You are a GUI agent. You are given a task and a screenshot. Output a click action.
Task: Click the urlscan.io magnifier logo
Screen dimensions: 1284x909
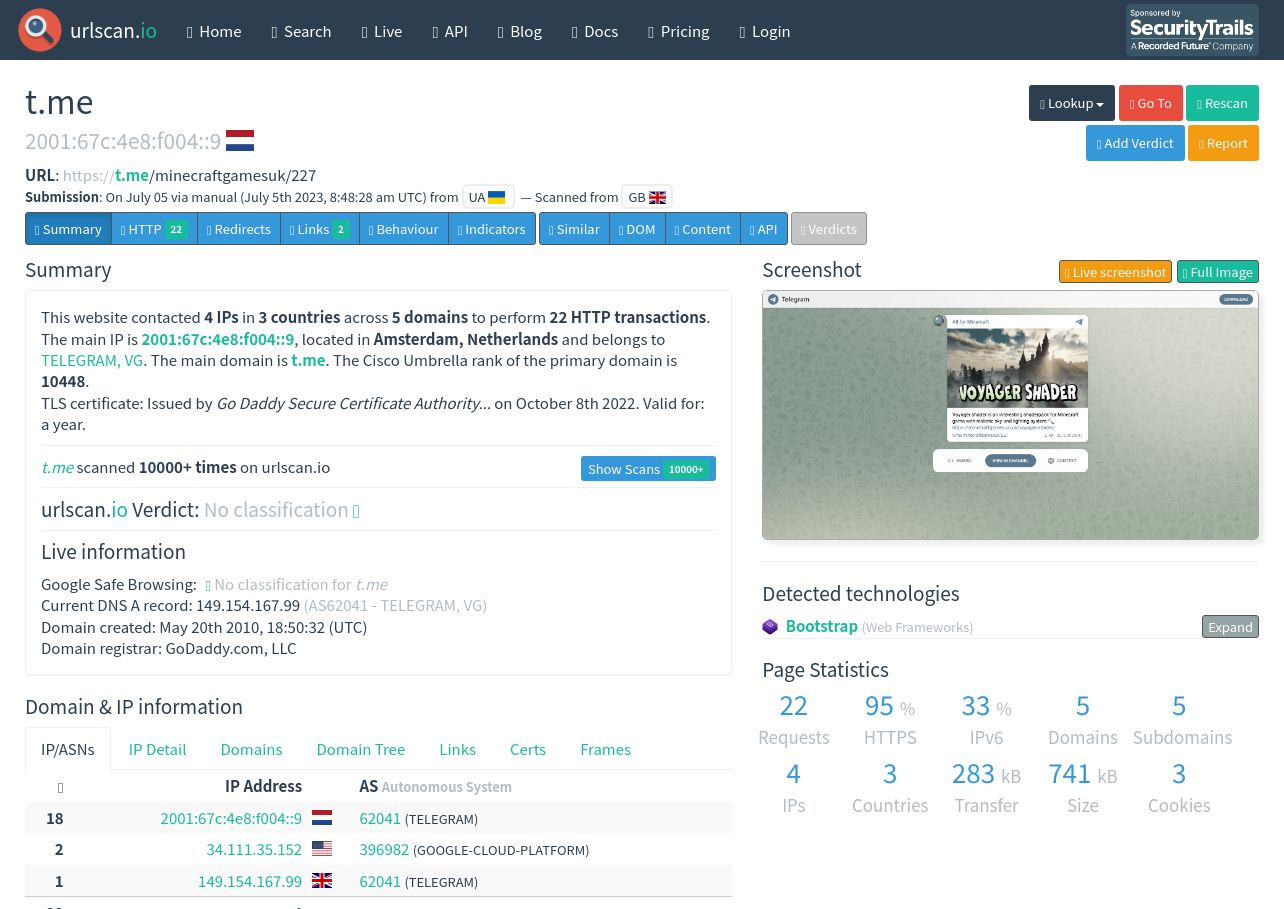click(x=40, y=30)
